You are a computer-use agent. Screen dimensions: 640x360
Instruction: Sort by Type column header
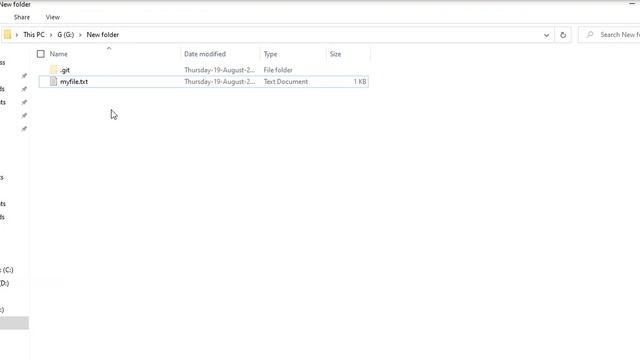click(x=270, y=54)
